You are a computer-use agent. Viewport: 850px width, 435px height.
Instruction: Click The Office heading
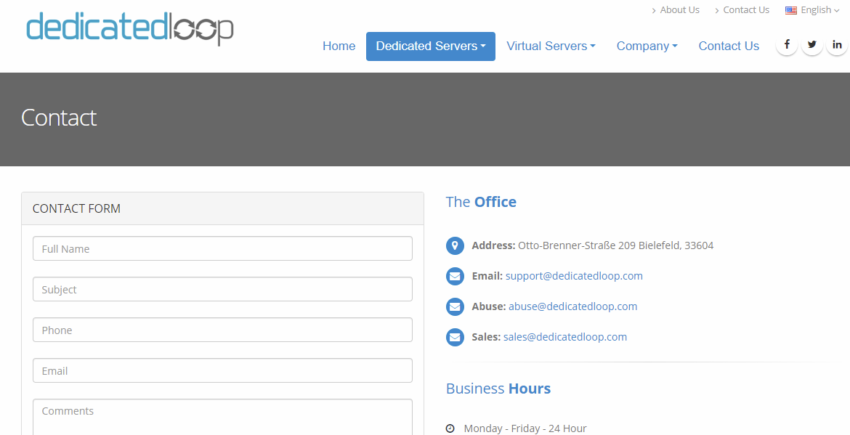(481, 202)
